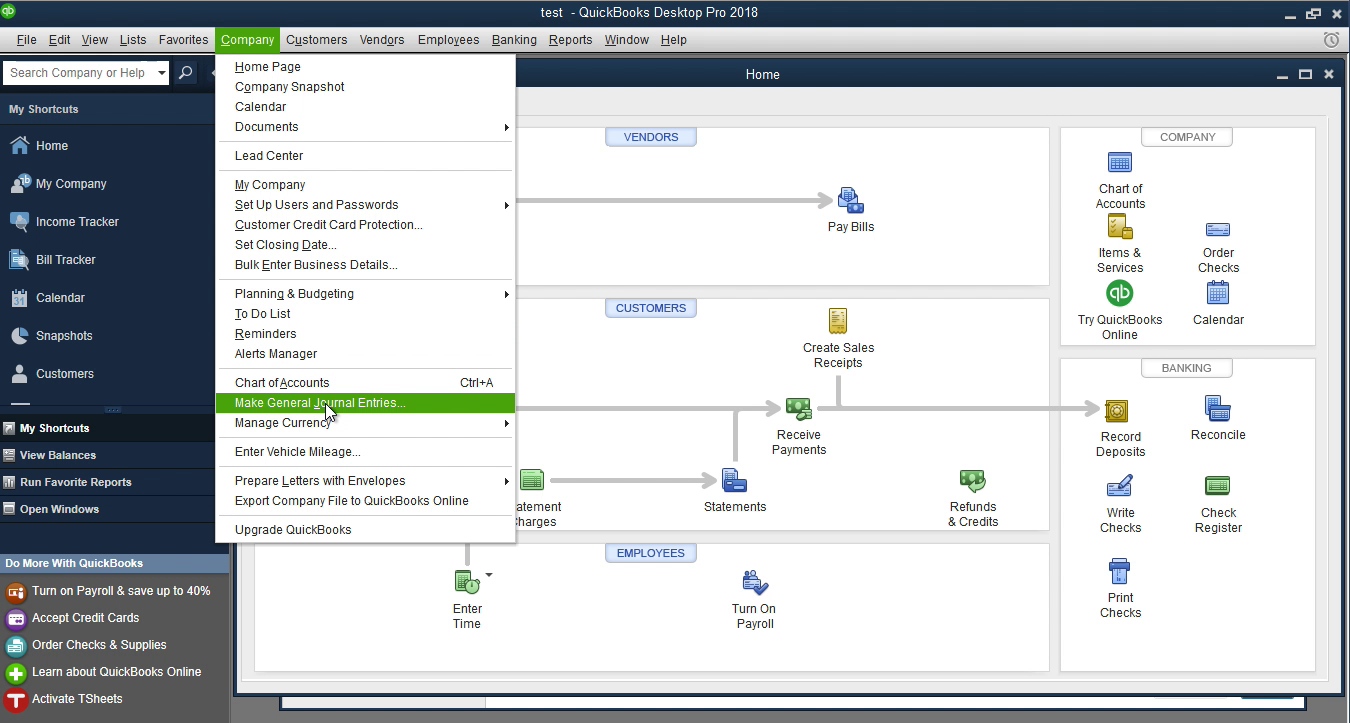Image resolution: width=1350 pixels, height=723 pixels.
Task: Open Chart of Accounts menu item
Action: [365, 383]
